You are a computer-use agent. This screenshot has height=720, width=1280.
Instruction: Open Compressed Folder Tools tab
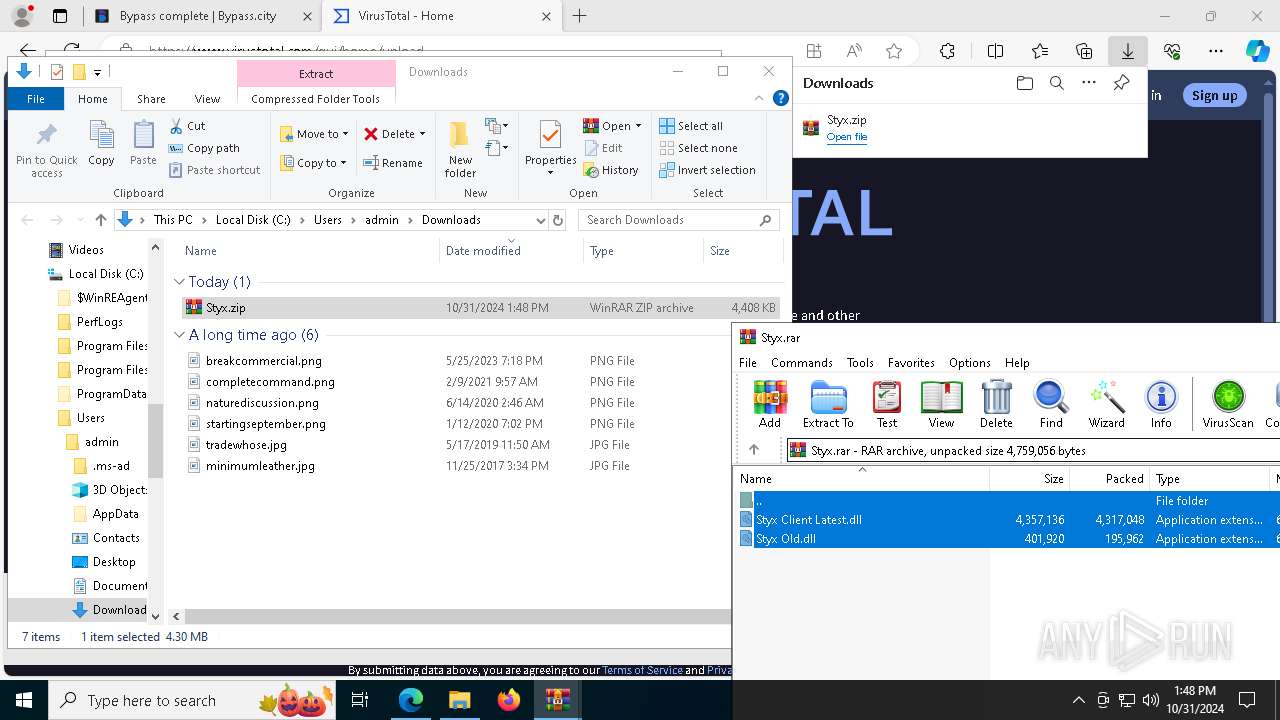(315, 99)
